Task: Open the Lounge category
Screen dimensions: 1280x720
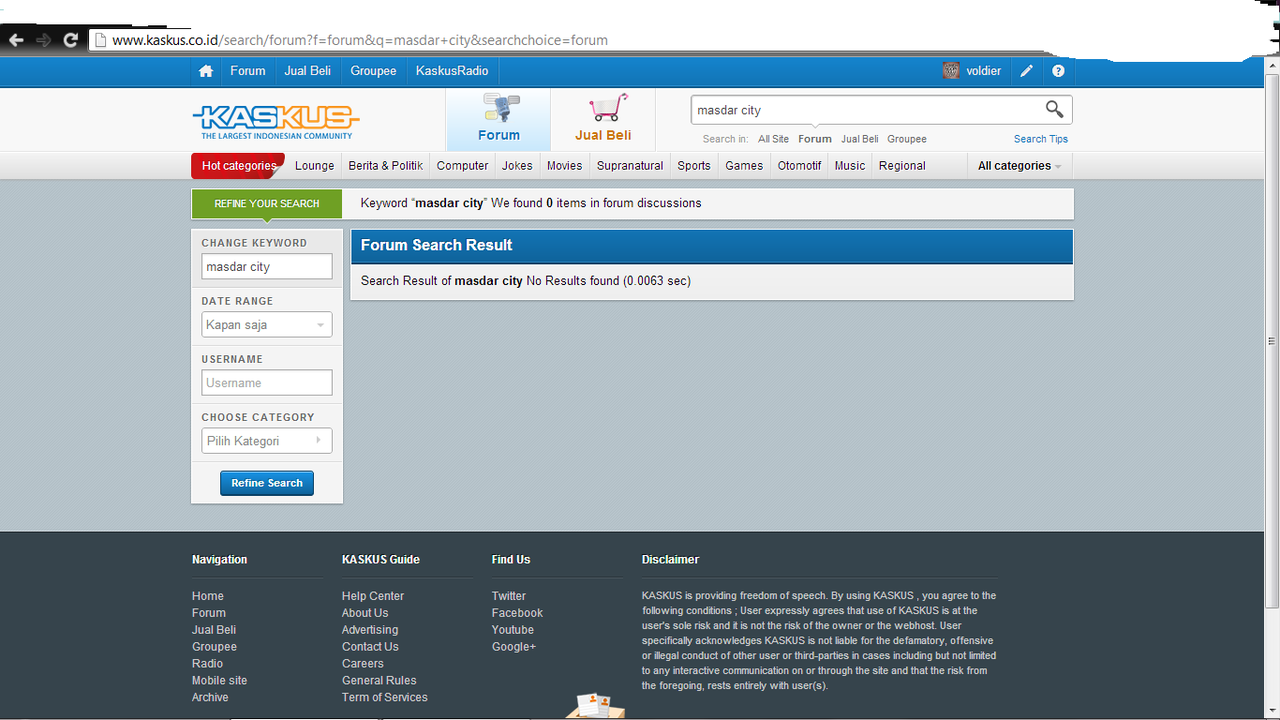Action: (x=315, y=166)
